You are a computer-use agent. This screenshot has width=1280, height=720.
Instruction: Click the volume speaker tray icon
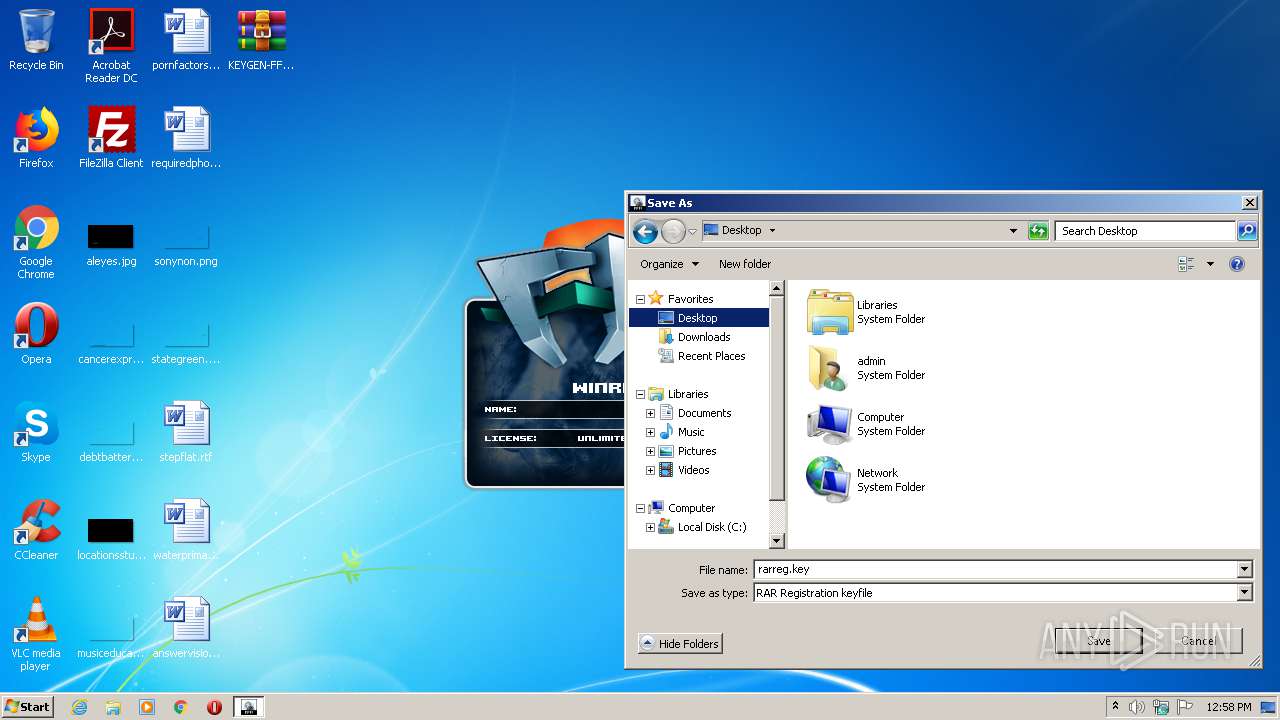click(1136, 707)
